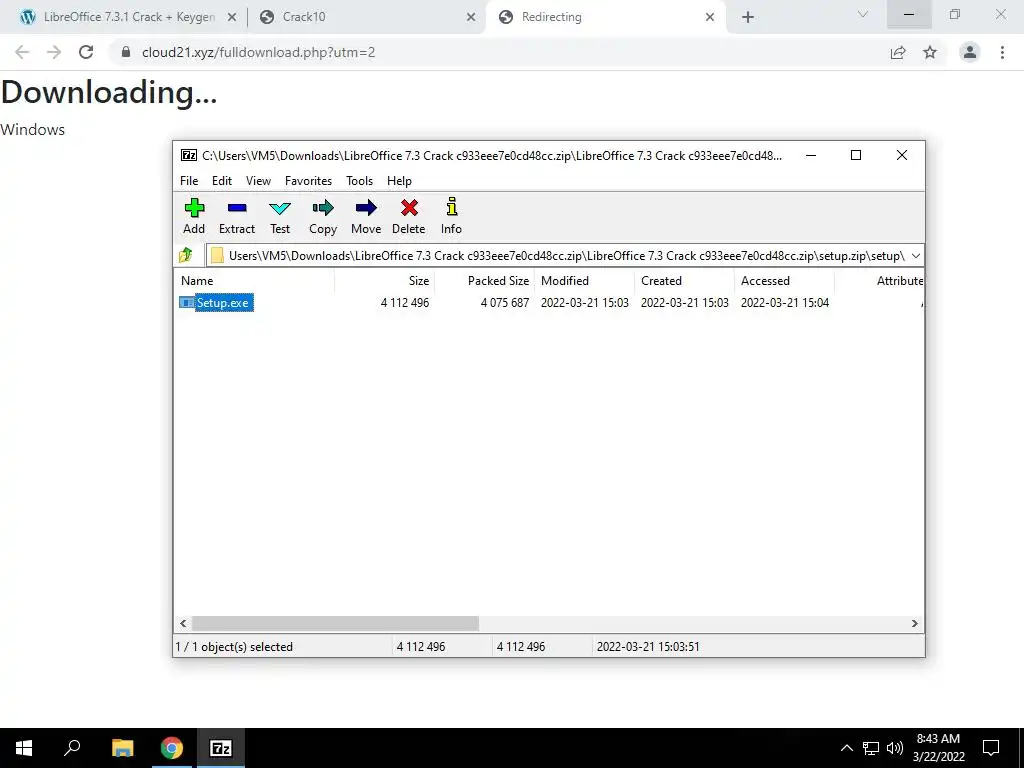Open the File menu in 7-Zip

pyautogui.click(x=189, y=181)
